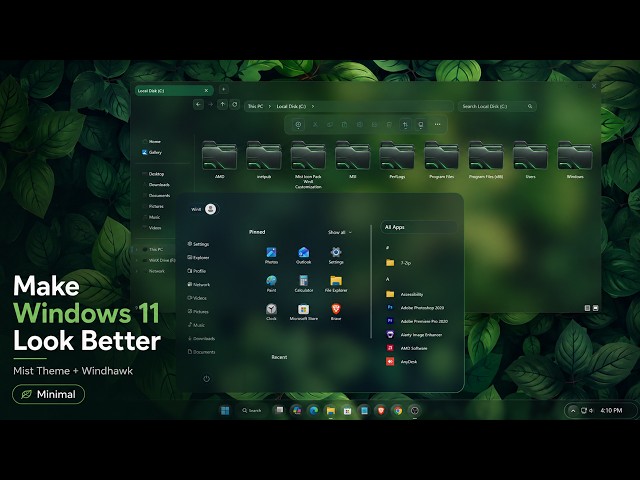
Task: Click the Refresh button in File Explorer
Action: [235, 104]
